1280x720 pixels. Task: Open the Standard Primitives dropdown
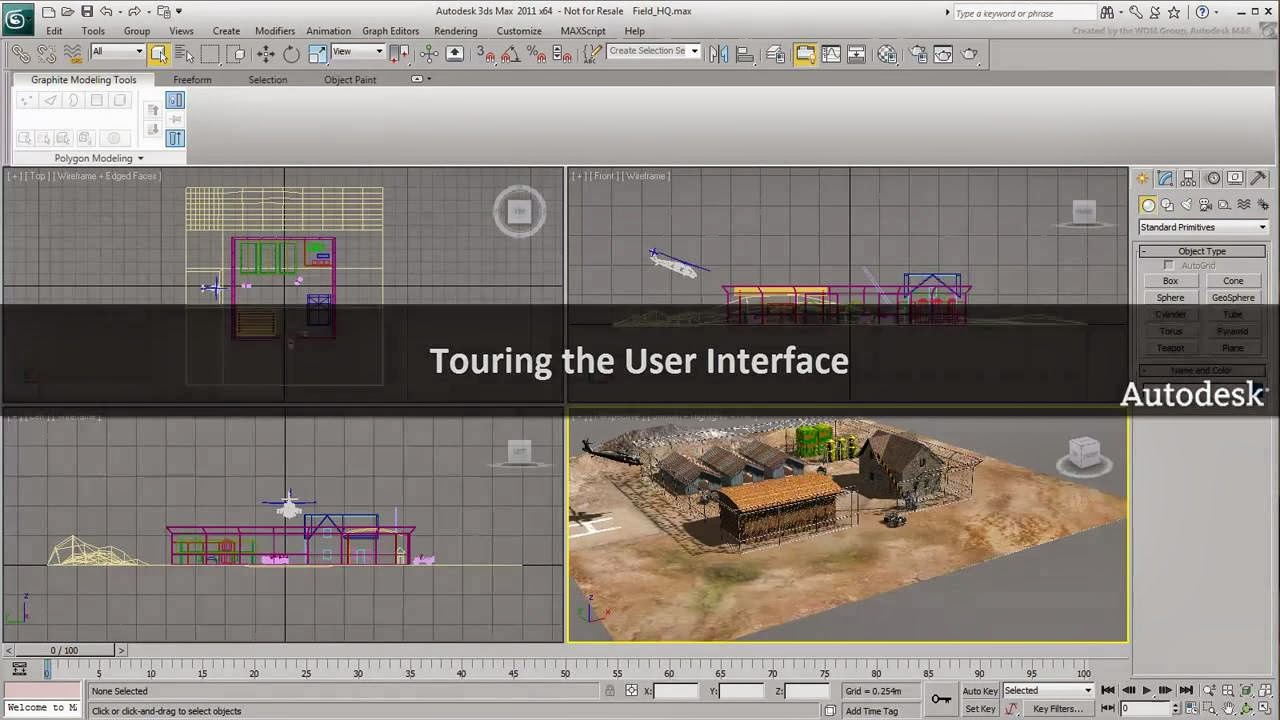(1202, 227)
